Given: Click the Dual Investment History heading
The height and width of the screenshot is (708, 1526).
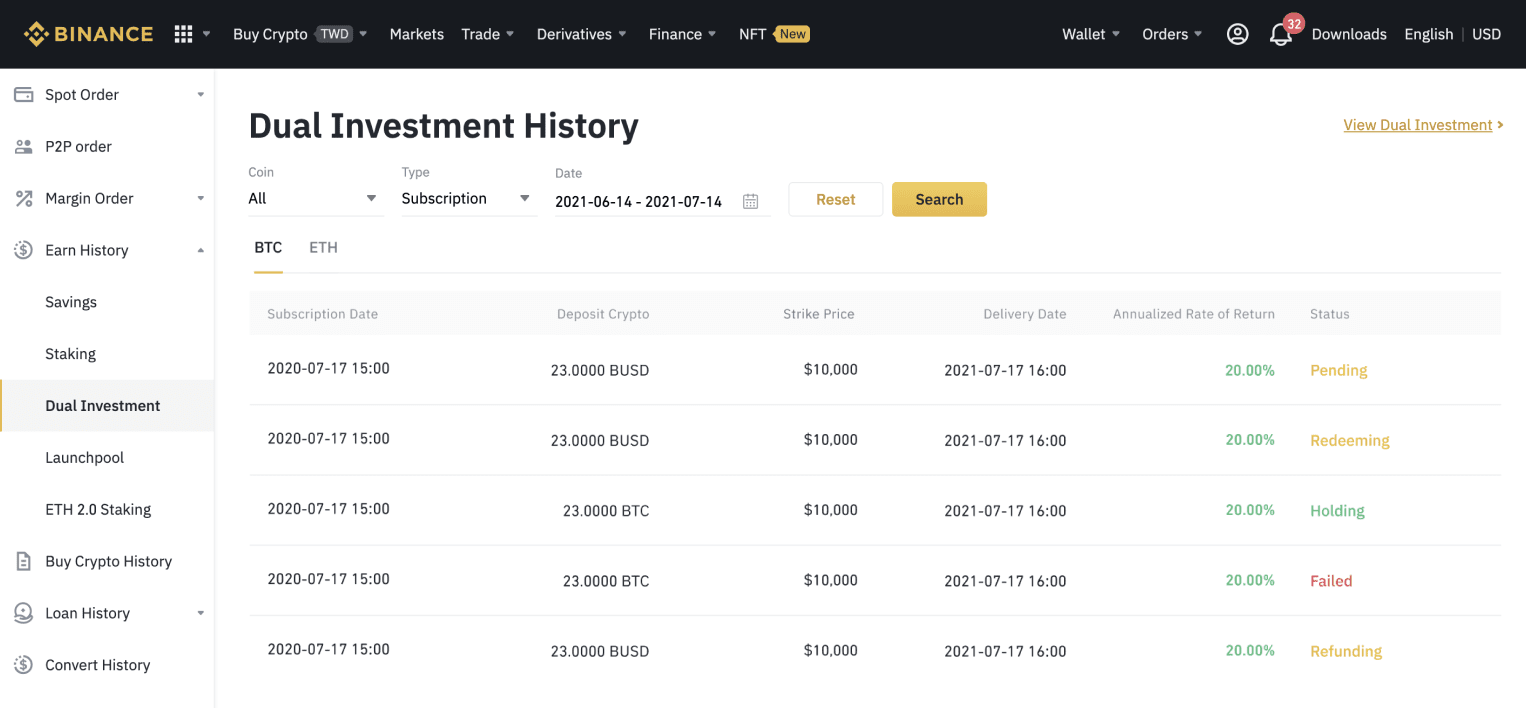Looking at the screenshot, I should click(x=443, y=126).
